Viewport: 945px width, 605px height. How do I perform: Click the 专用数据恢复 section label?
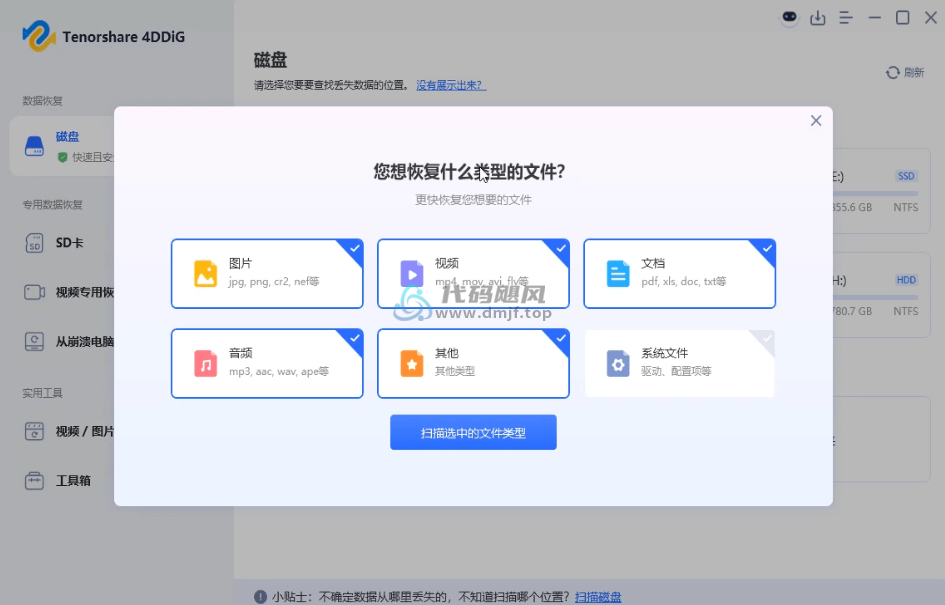(x=52, y=205)
